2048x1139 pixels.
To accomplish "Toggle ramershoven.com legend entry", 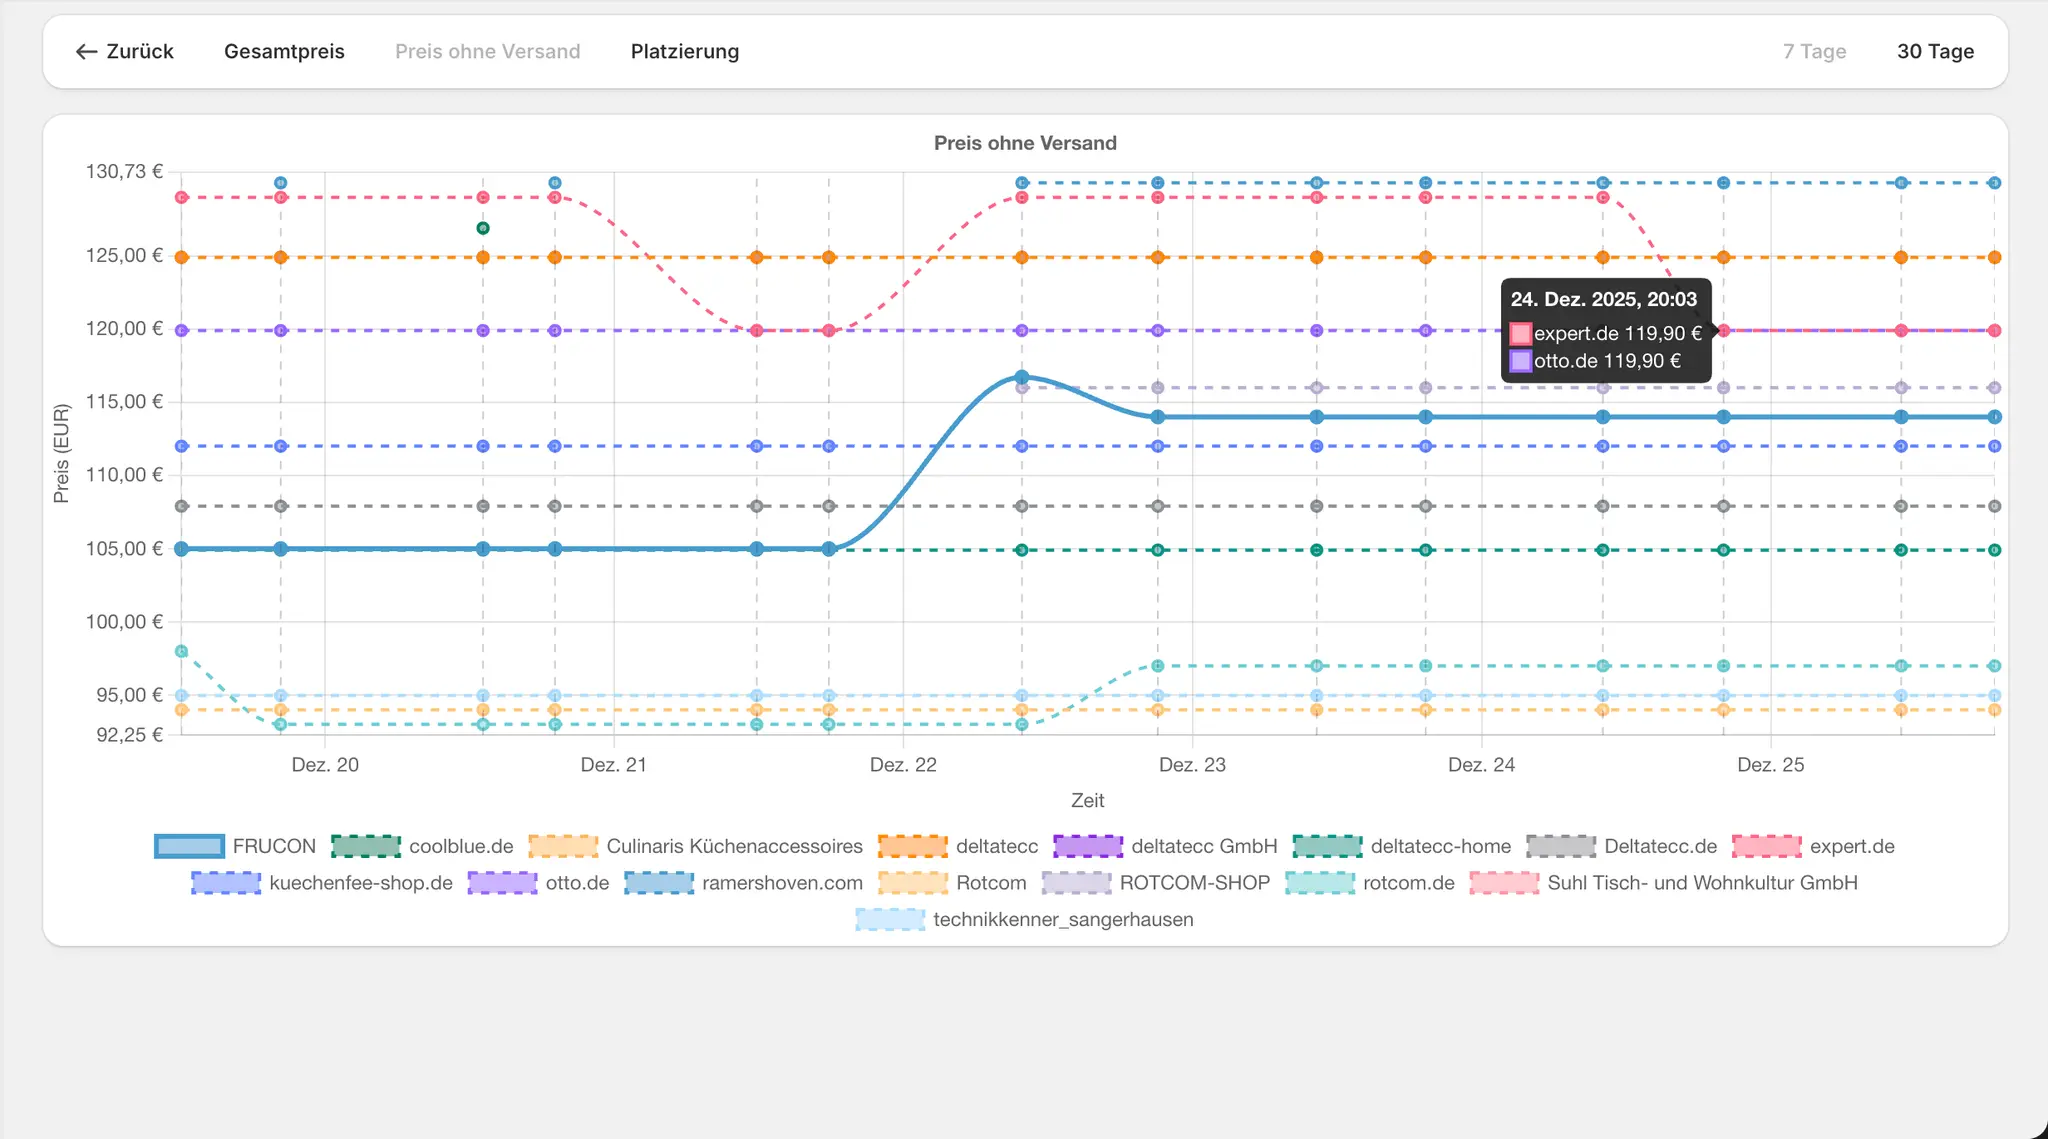I will 743,883.
